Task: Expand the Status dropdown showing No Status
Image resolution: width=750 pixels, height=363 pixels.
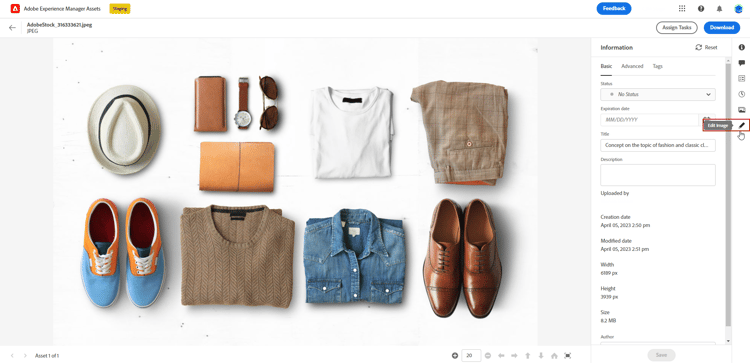Action: (658, 94)
